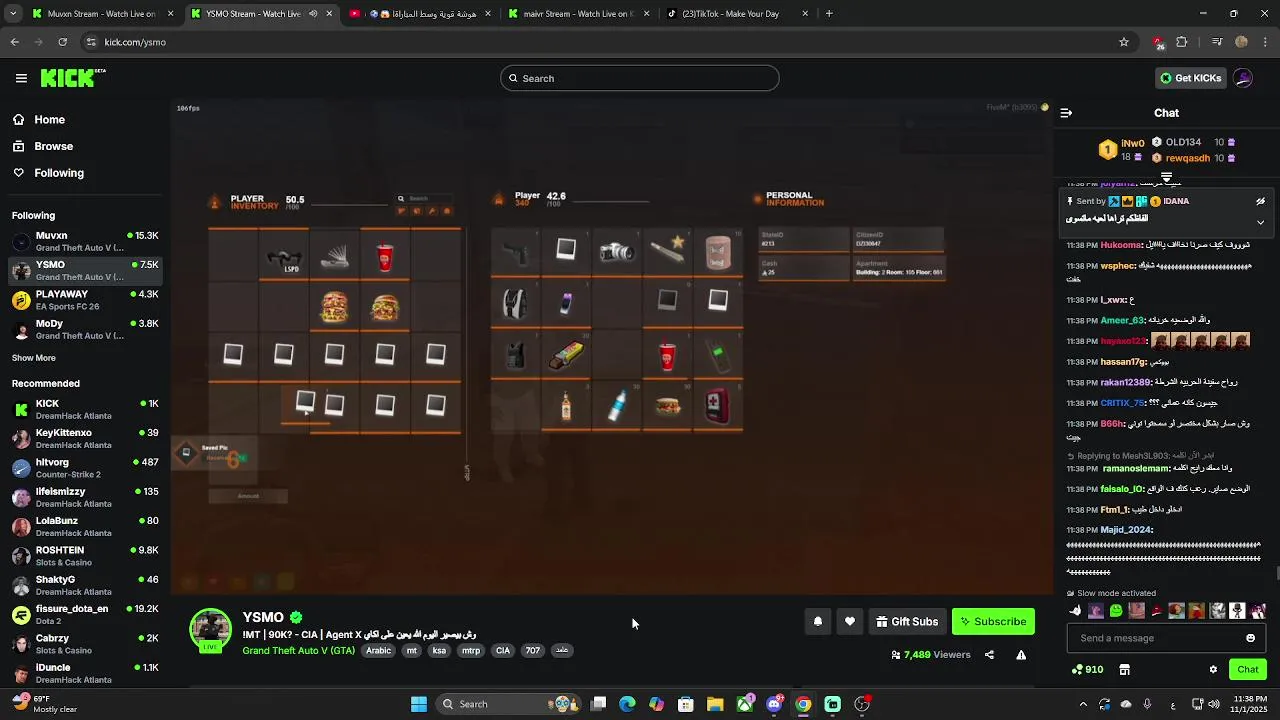The width and height of the screenshot is (1280, 720).
Task: Open Chrome extensions puzzle icon
Action: [x=1182, y=42]
